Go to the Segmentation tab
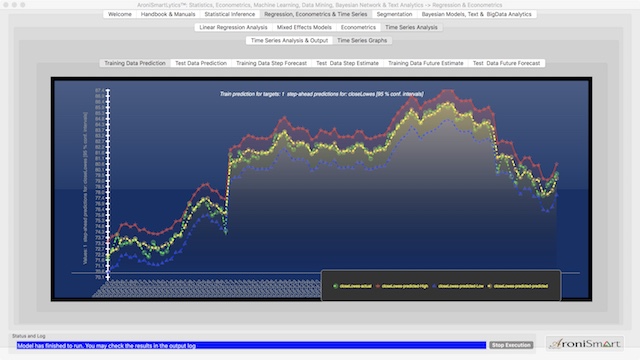640x360 pixels. pos(394,14)
